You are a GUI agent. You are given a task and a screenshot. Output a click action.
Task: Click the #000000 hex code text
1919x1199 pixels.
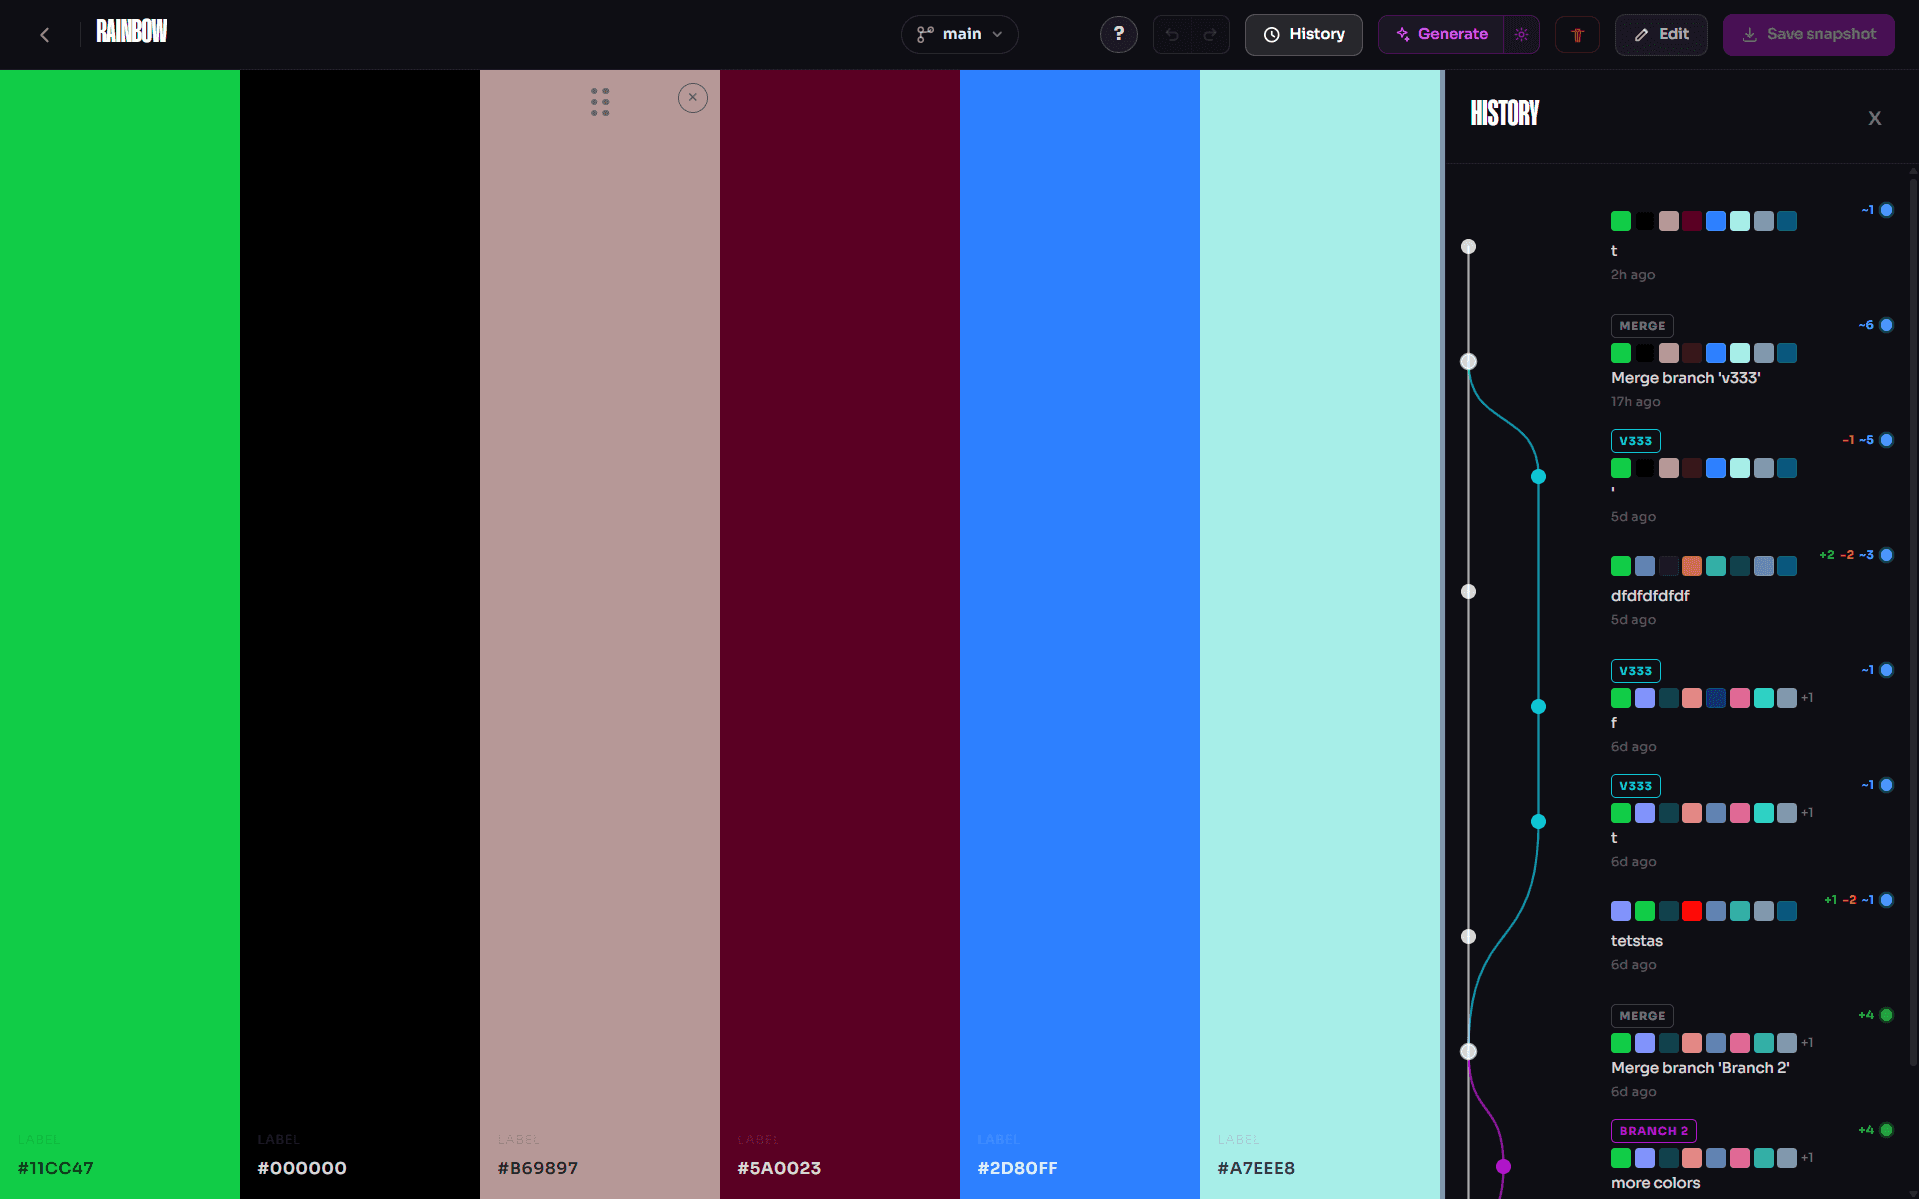[302, 1168]
